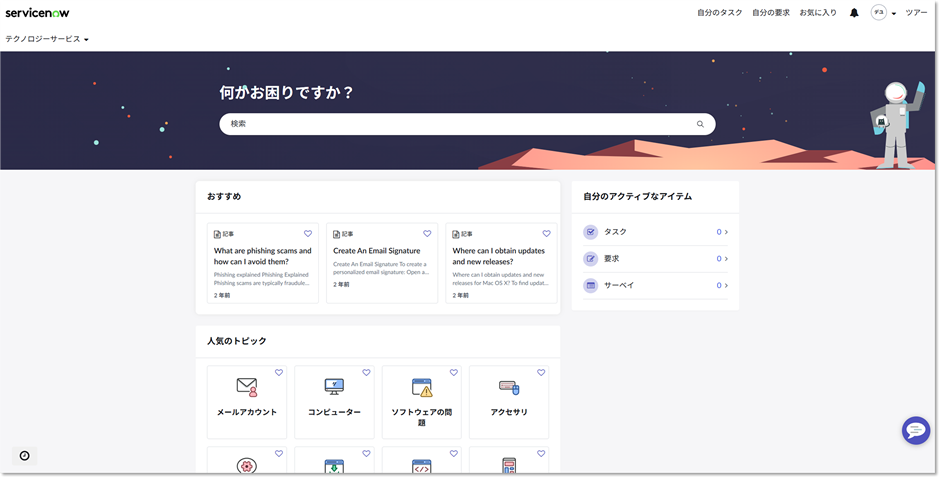Favorite the obtain updates article

pos(546,233)
